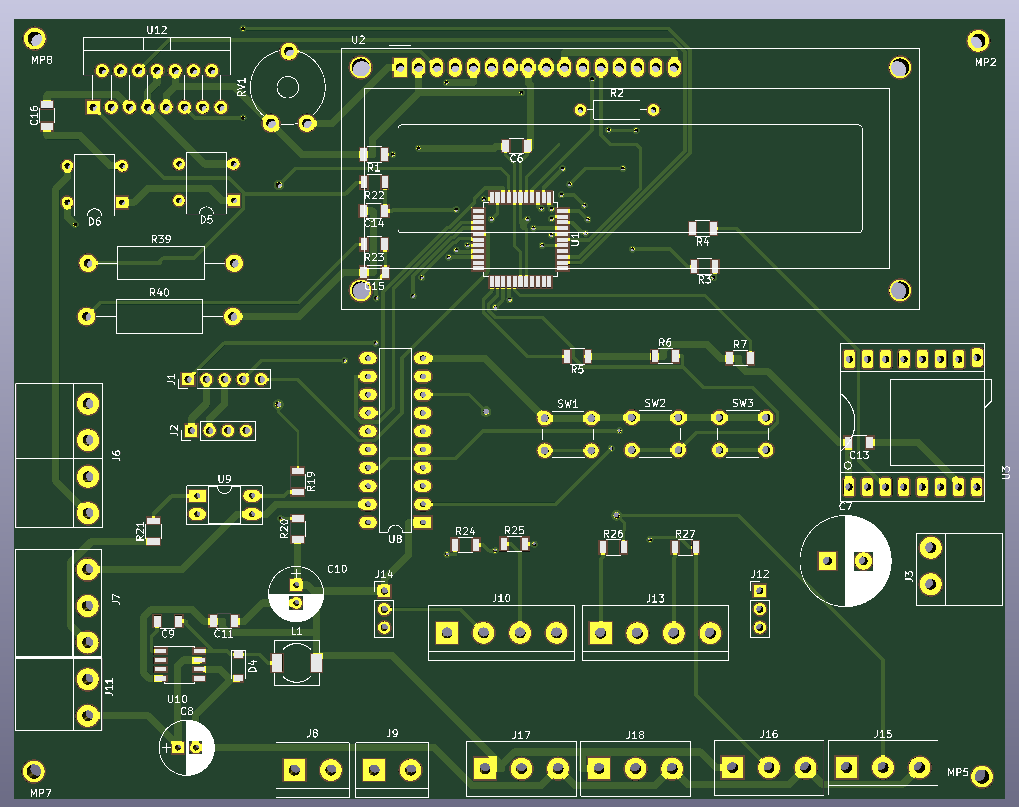Click the R1 label text
1019x807 pixels.
point(374,168)
